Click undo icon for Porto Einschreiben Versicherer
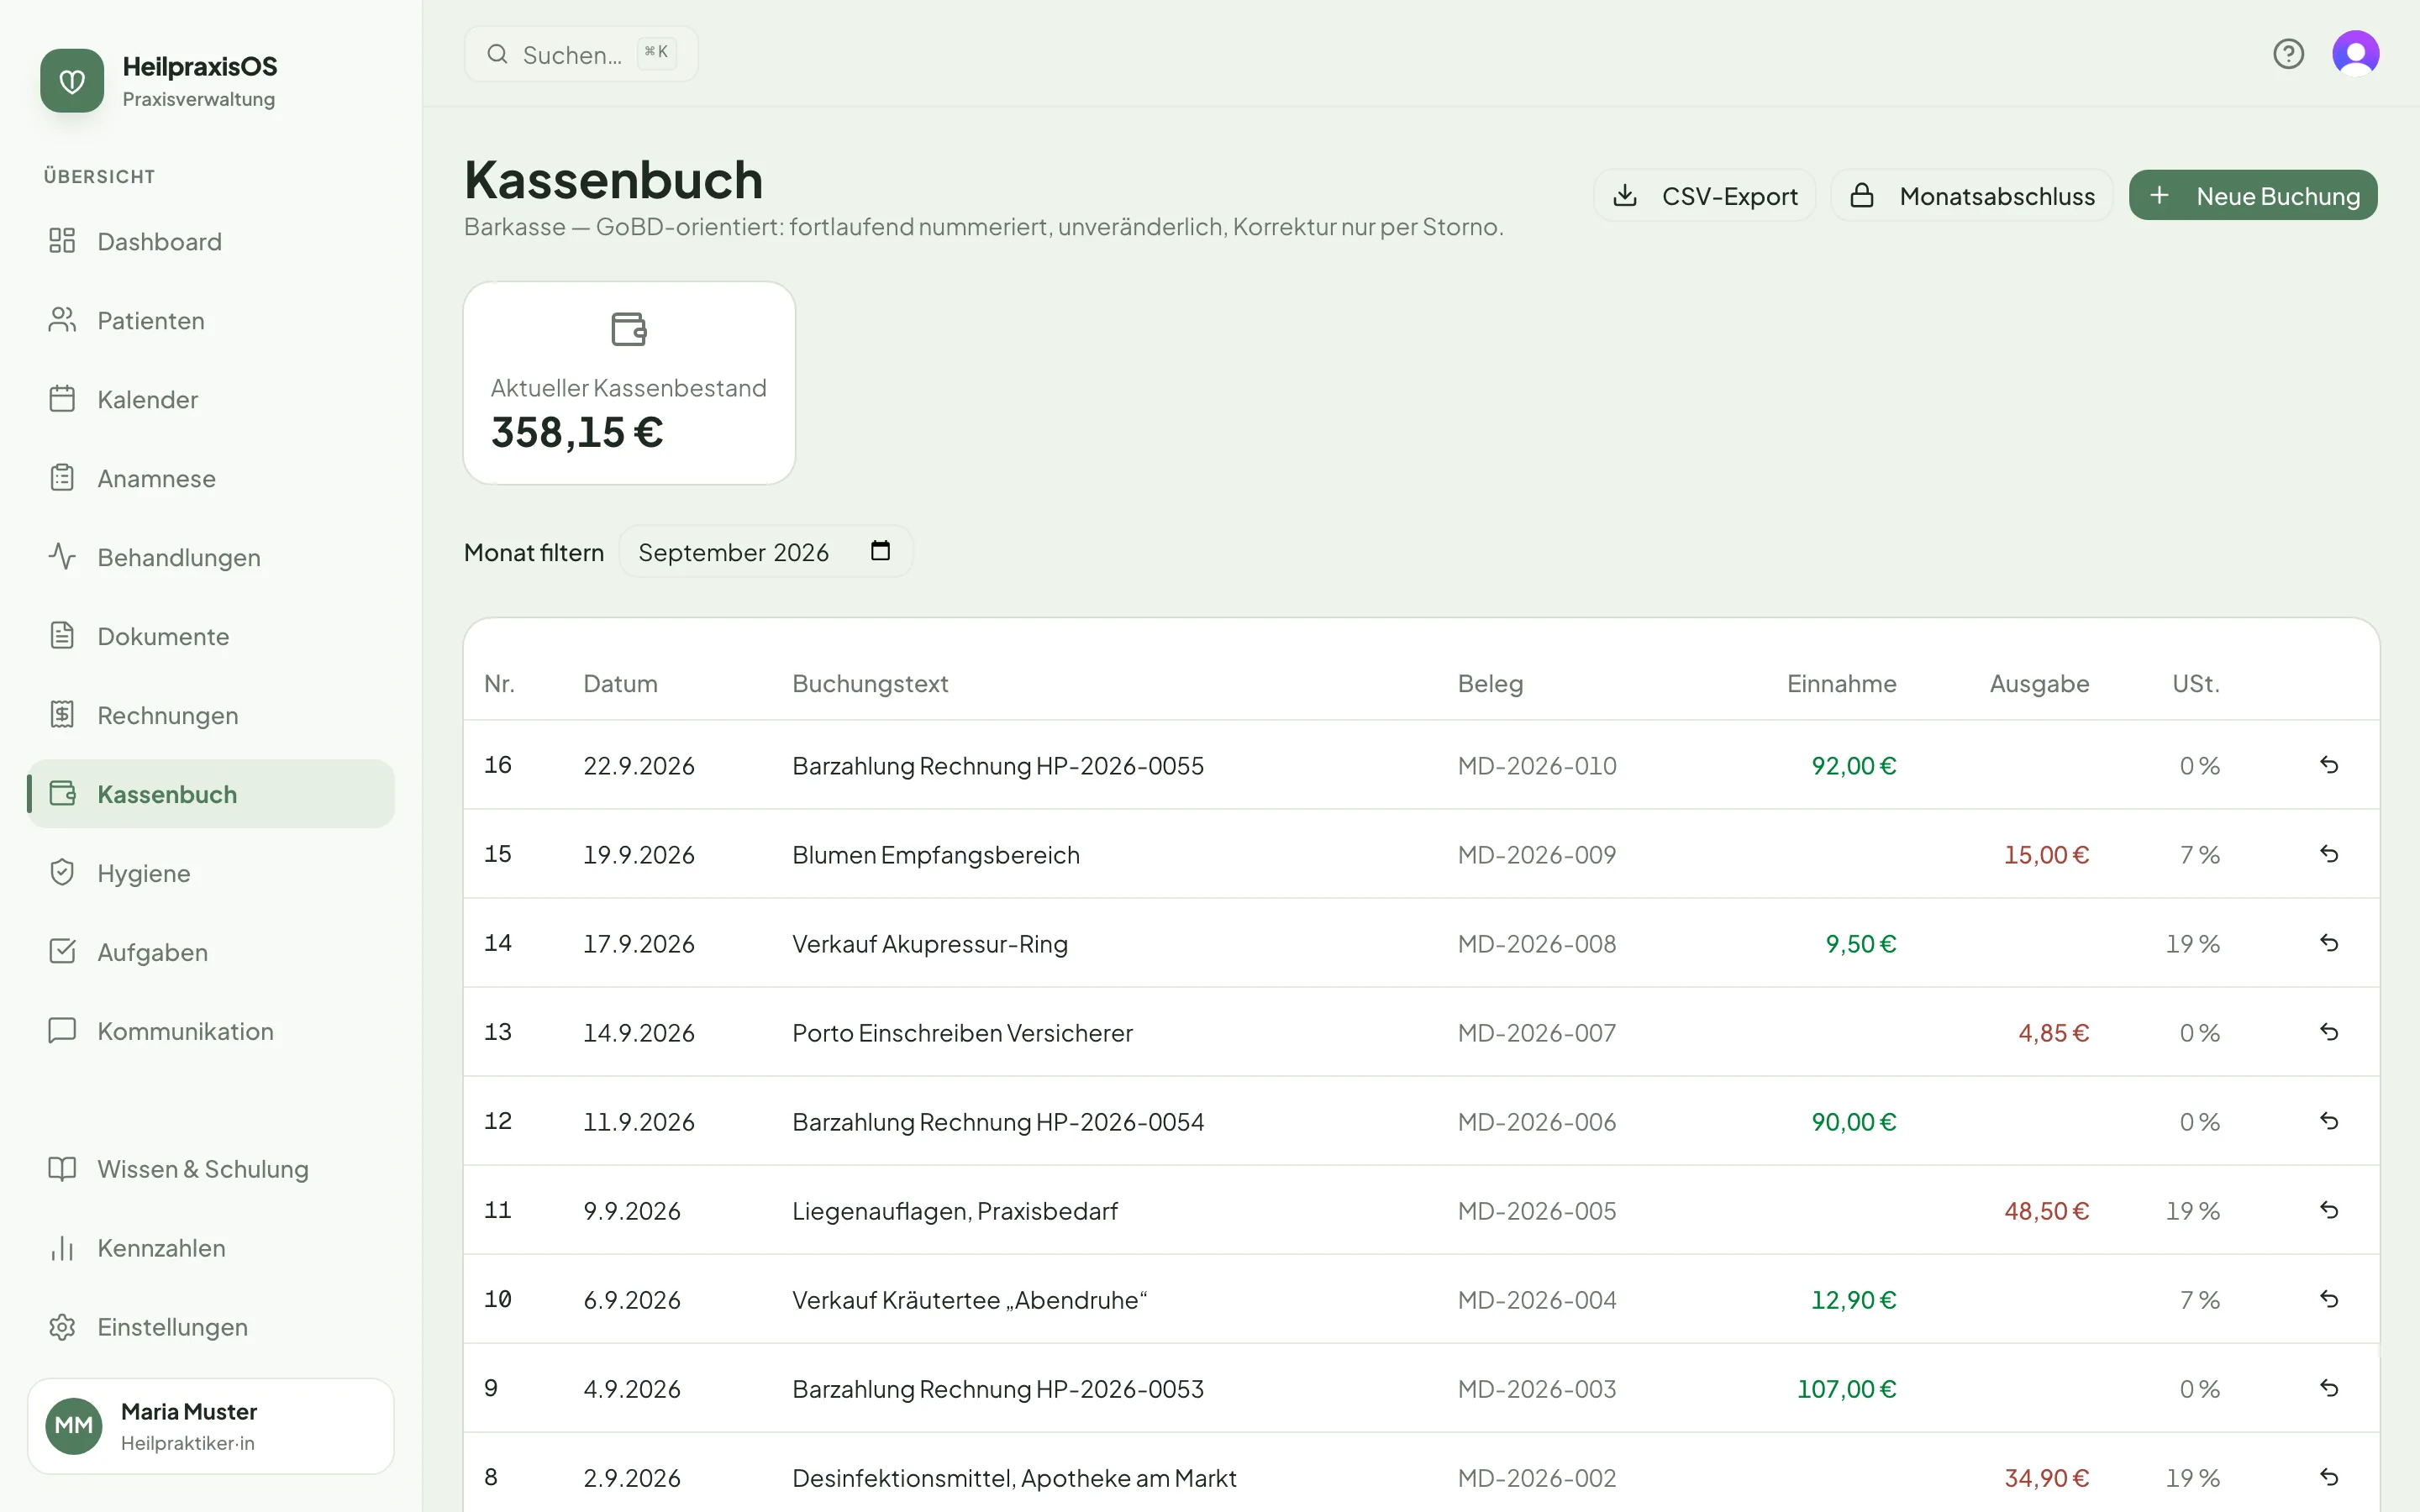The width and height of the screenshot is (2420, 1512). click(2329, 1032)
